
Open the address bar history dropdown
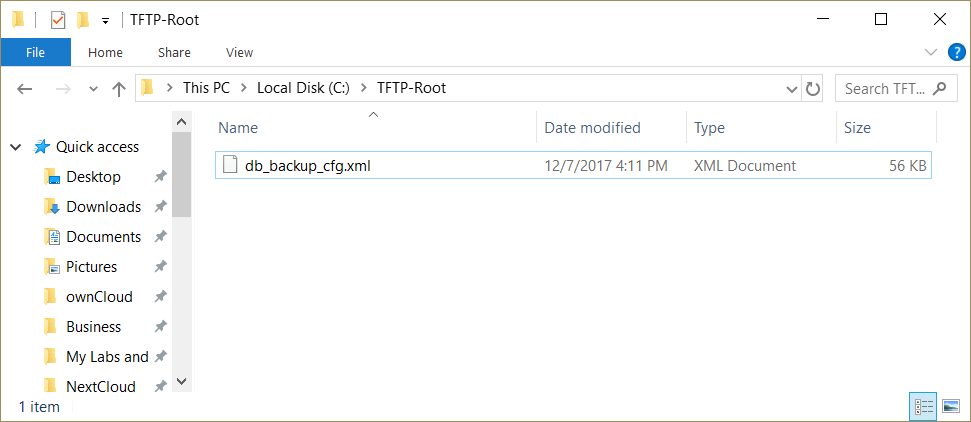click(790, 88)
